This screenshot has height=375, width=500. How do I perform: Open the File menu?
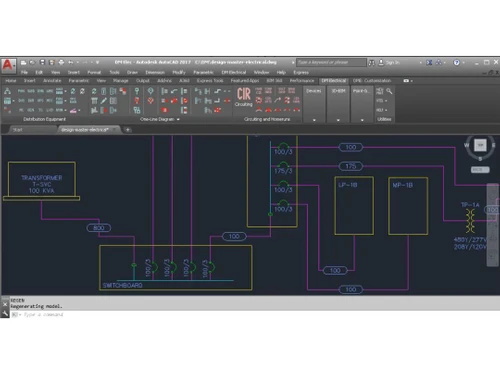pyautogui.click(x=24, y=72)
